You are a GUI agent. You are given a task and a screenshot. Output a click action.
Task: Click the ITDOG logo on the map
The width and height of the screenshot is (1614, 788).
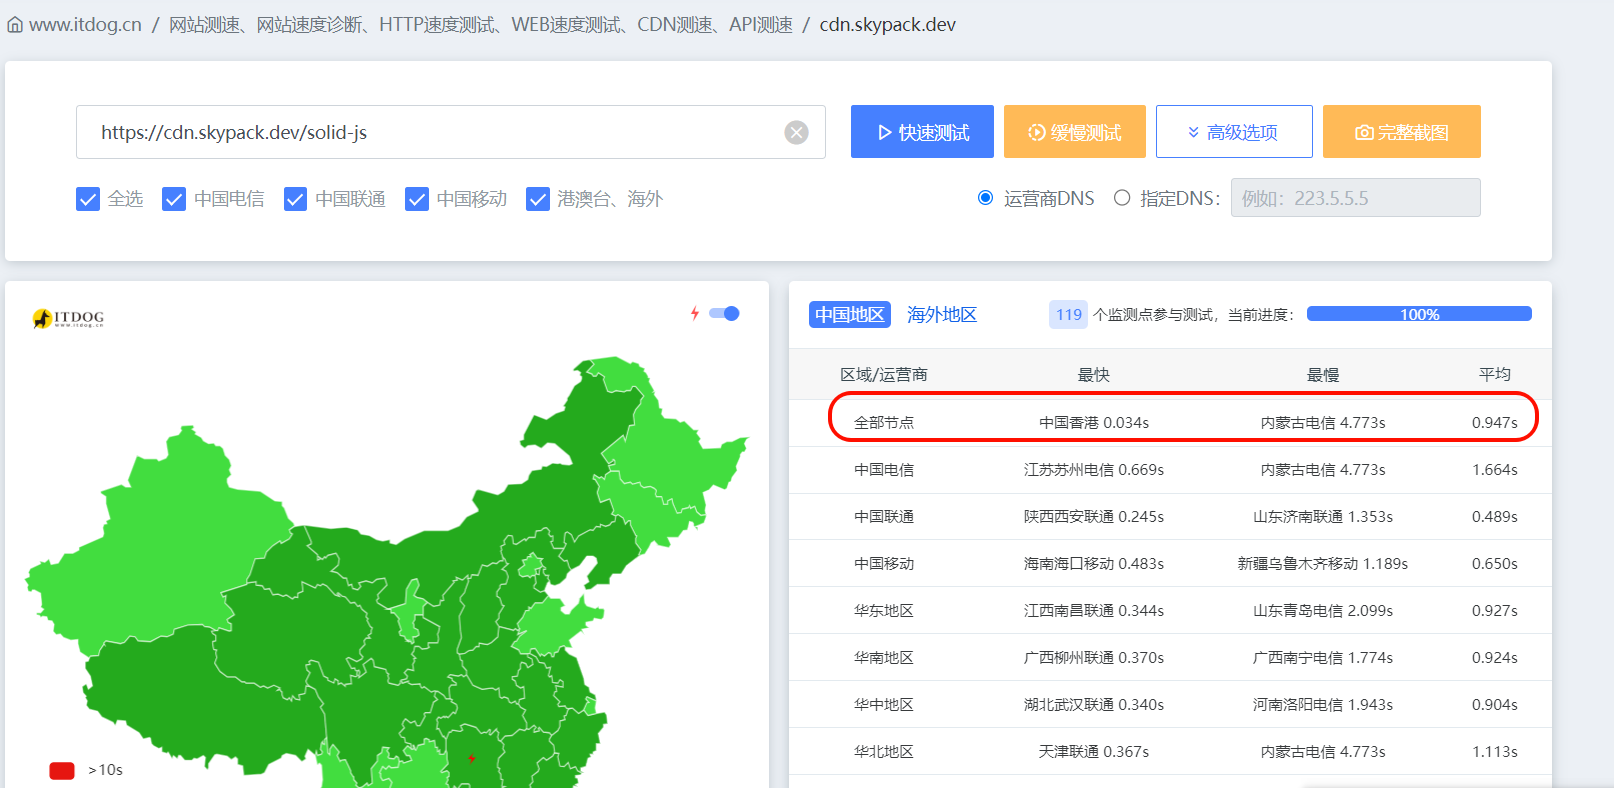[68, 318]
